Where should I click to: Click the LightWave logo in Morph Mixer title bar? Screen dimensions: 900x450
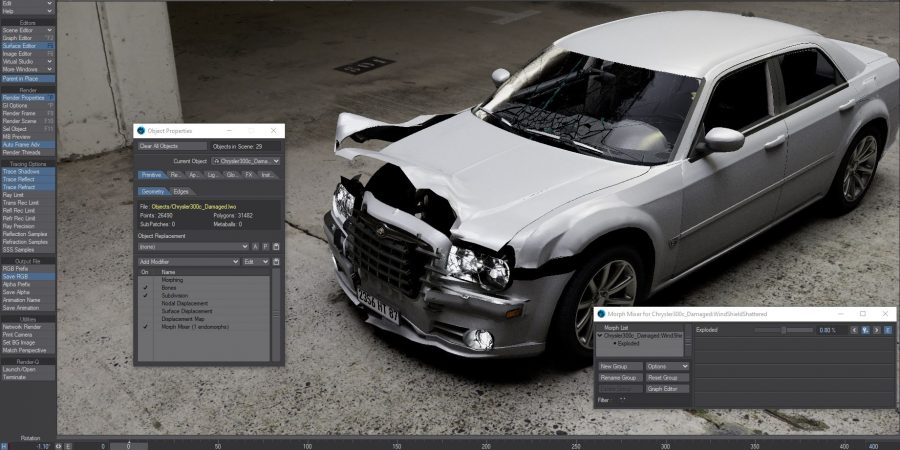click(x=601, y=314)
